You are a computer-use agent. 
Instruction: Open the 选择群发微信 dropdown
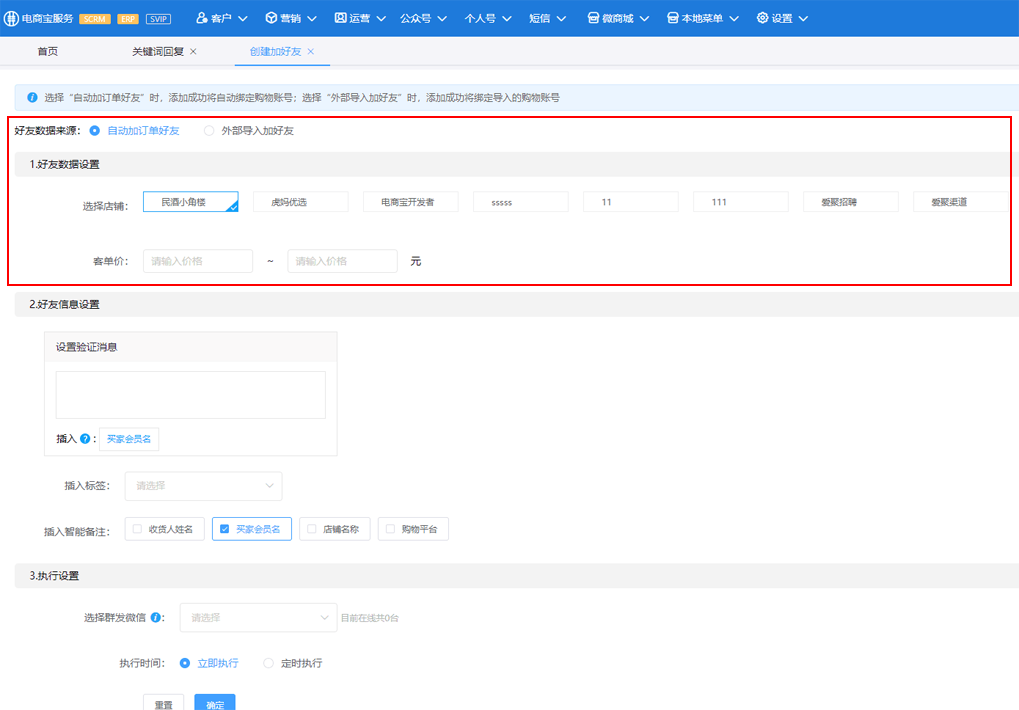point(258,618)
